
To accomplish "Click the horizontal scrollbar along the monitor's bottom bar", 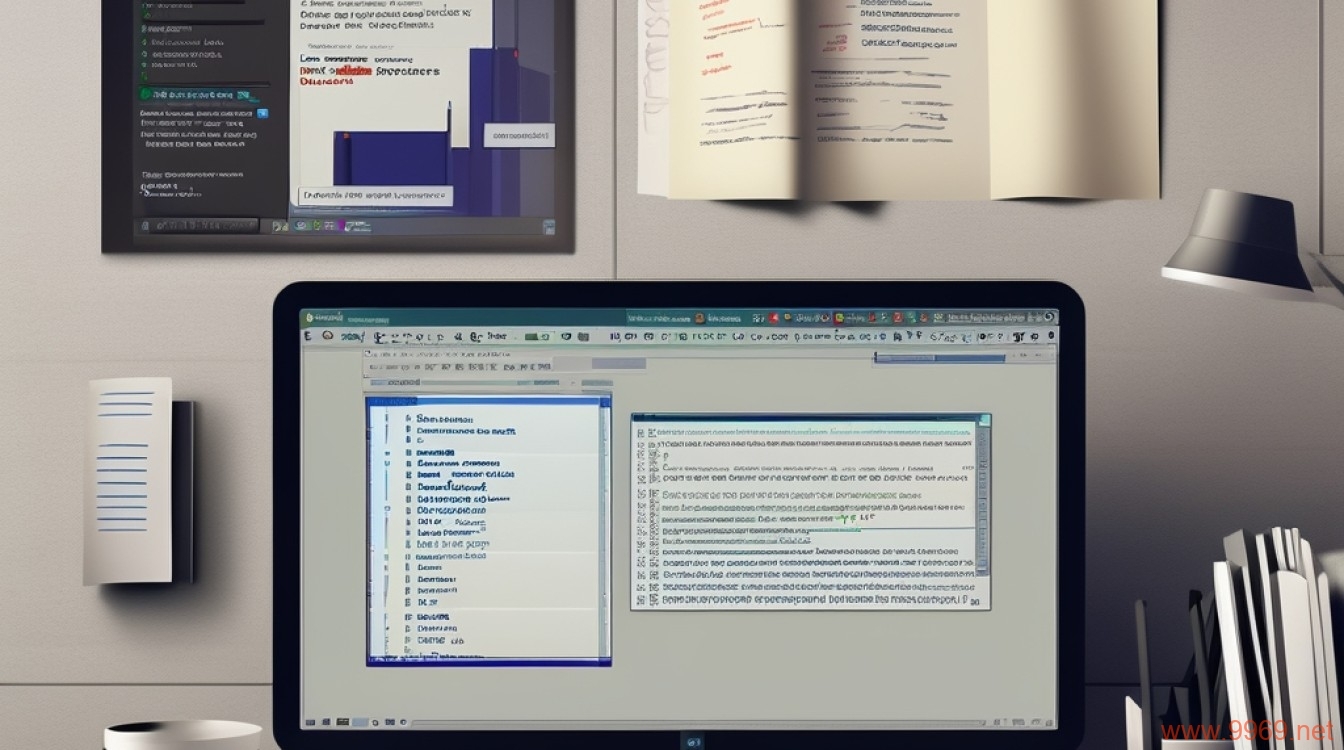I will (x=700, y=722).
